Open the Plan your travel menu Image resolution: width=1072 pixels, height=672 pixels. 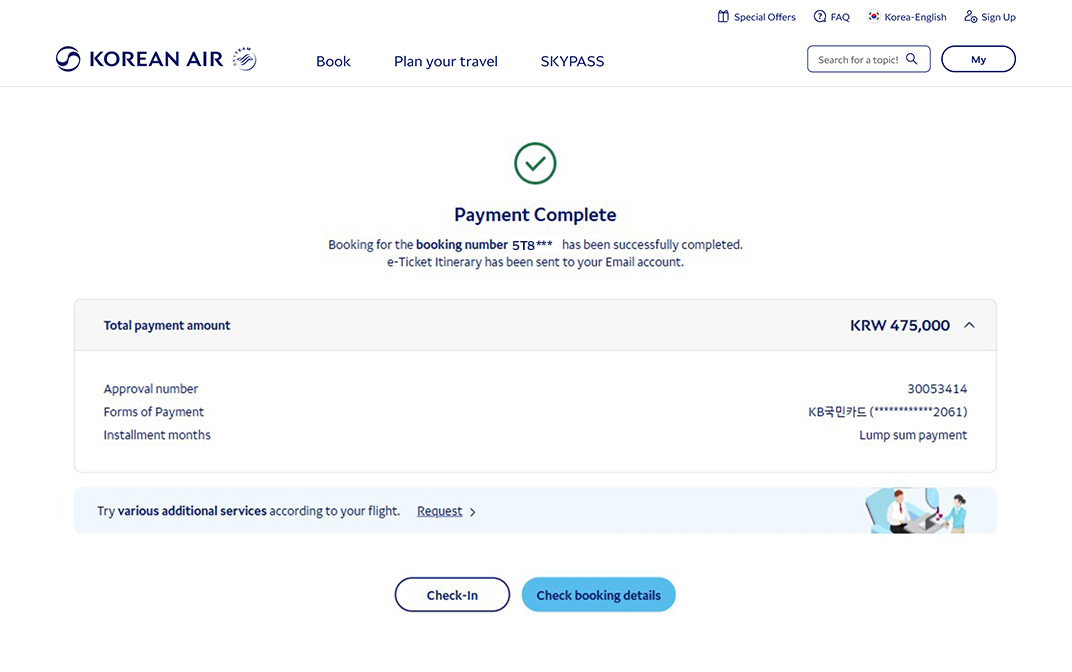coord(445,61)
